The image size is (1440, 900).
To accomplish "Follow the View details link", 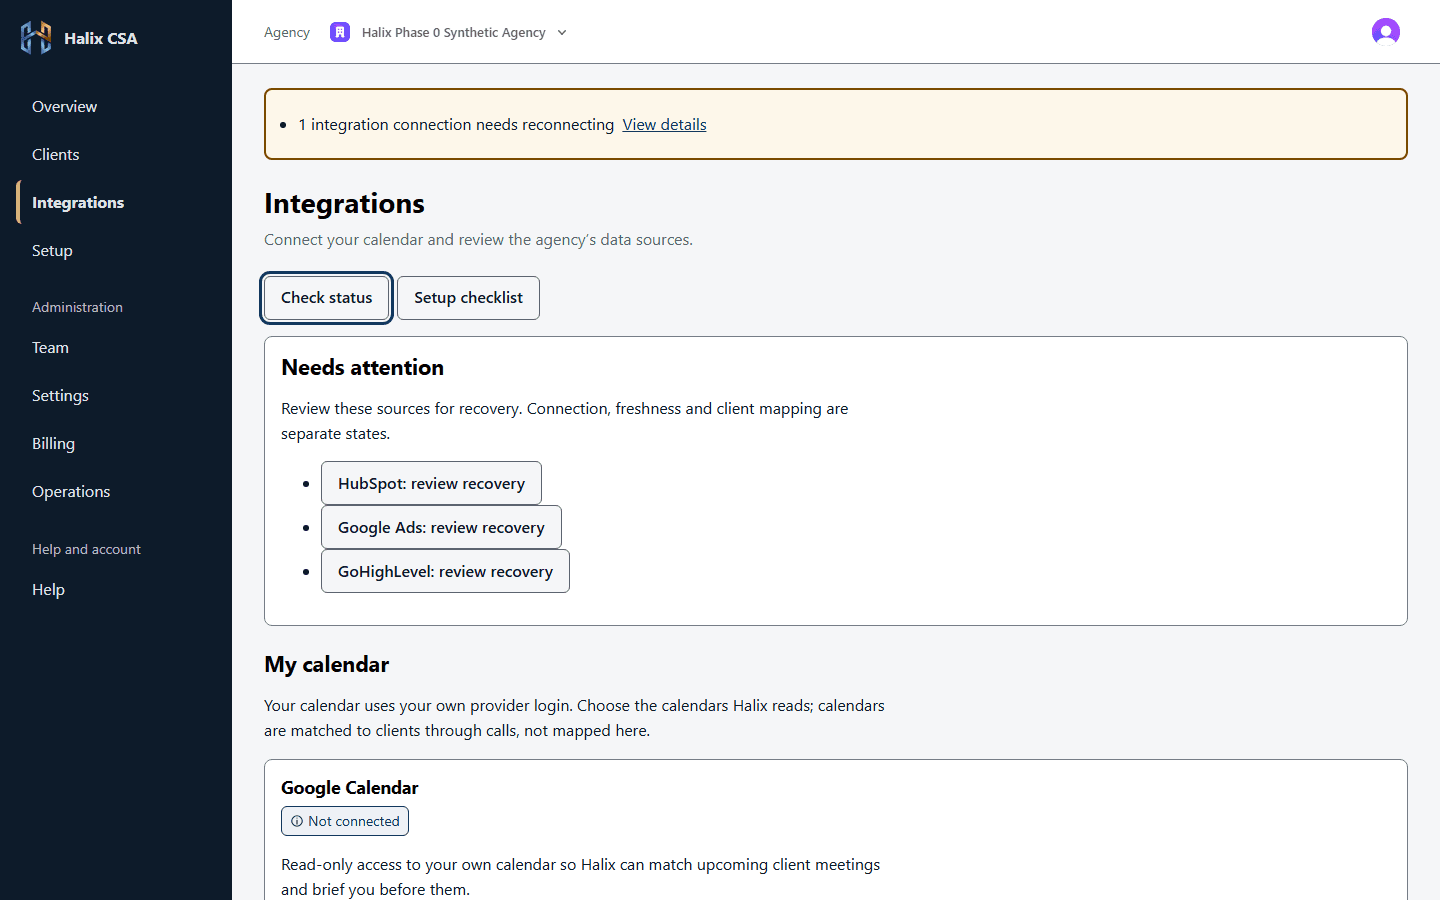I will point(664,124).
